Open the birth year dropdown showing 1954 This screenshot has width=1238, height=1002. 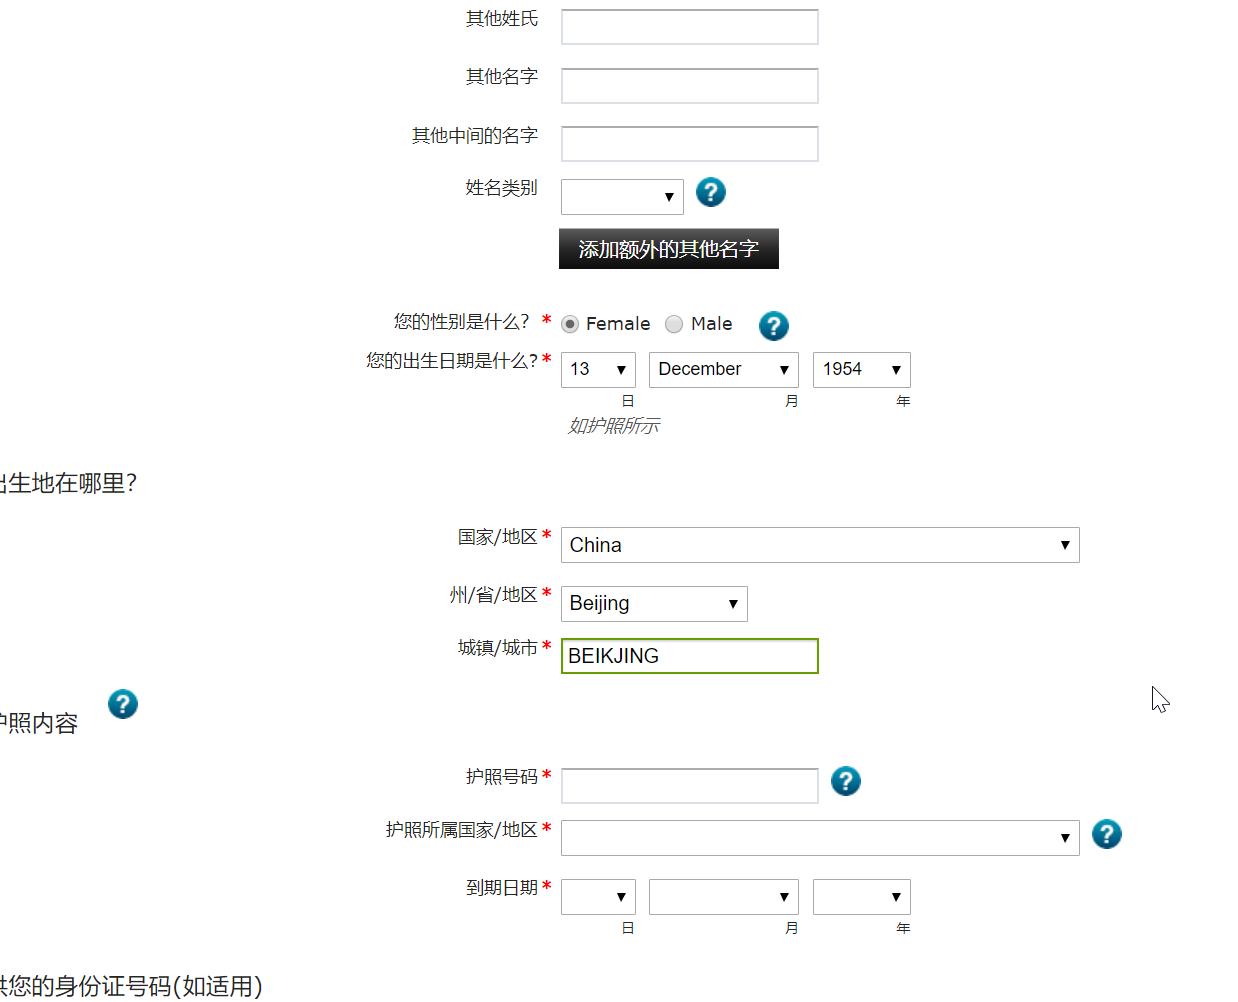tap(860, 369)
